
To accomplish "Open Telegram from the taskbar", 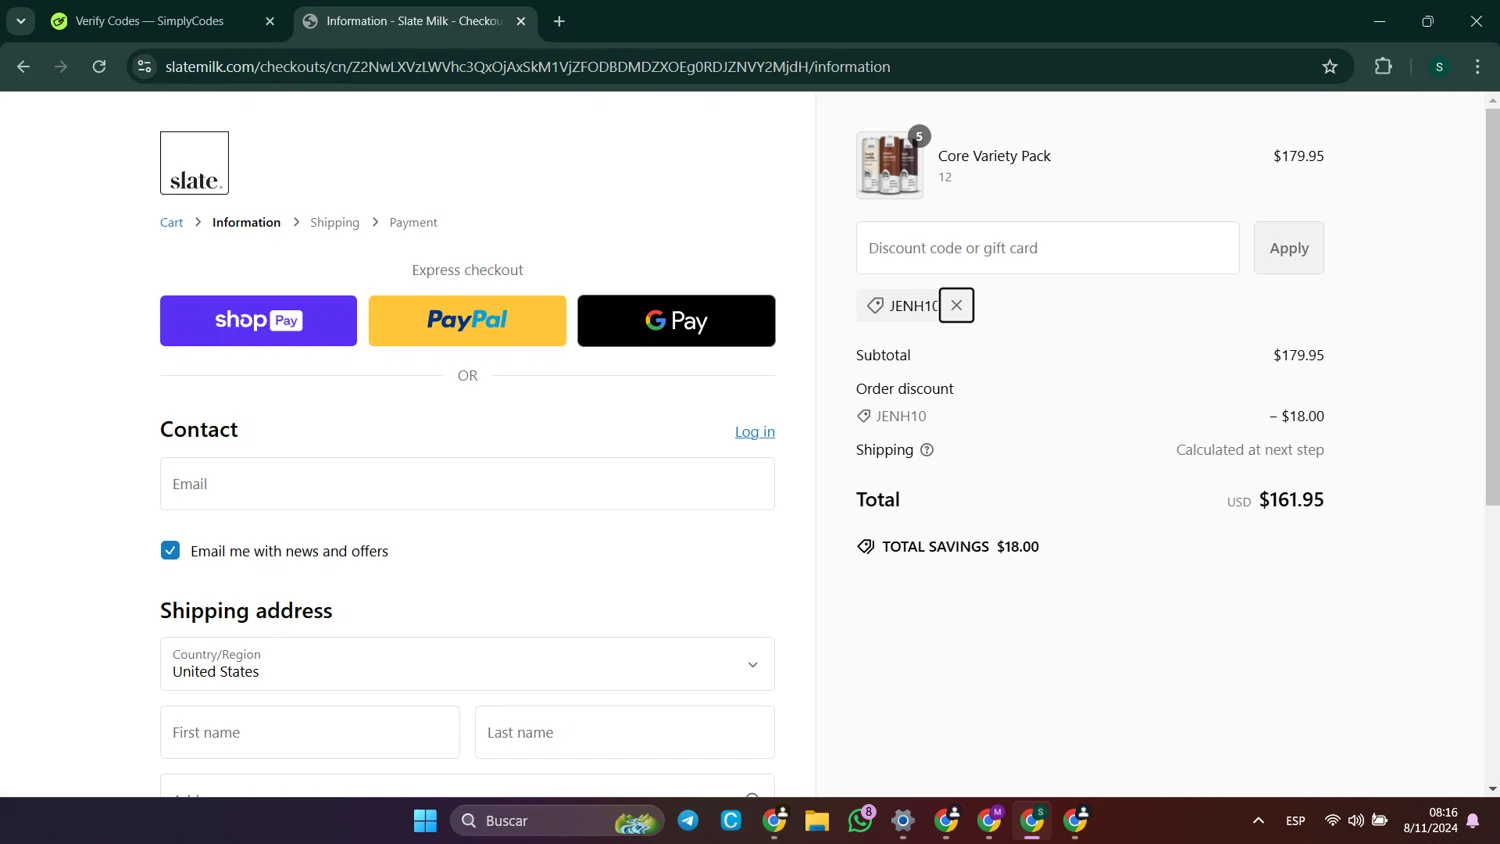I will click(x=688, y=821).
